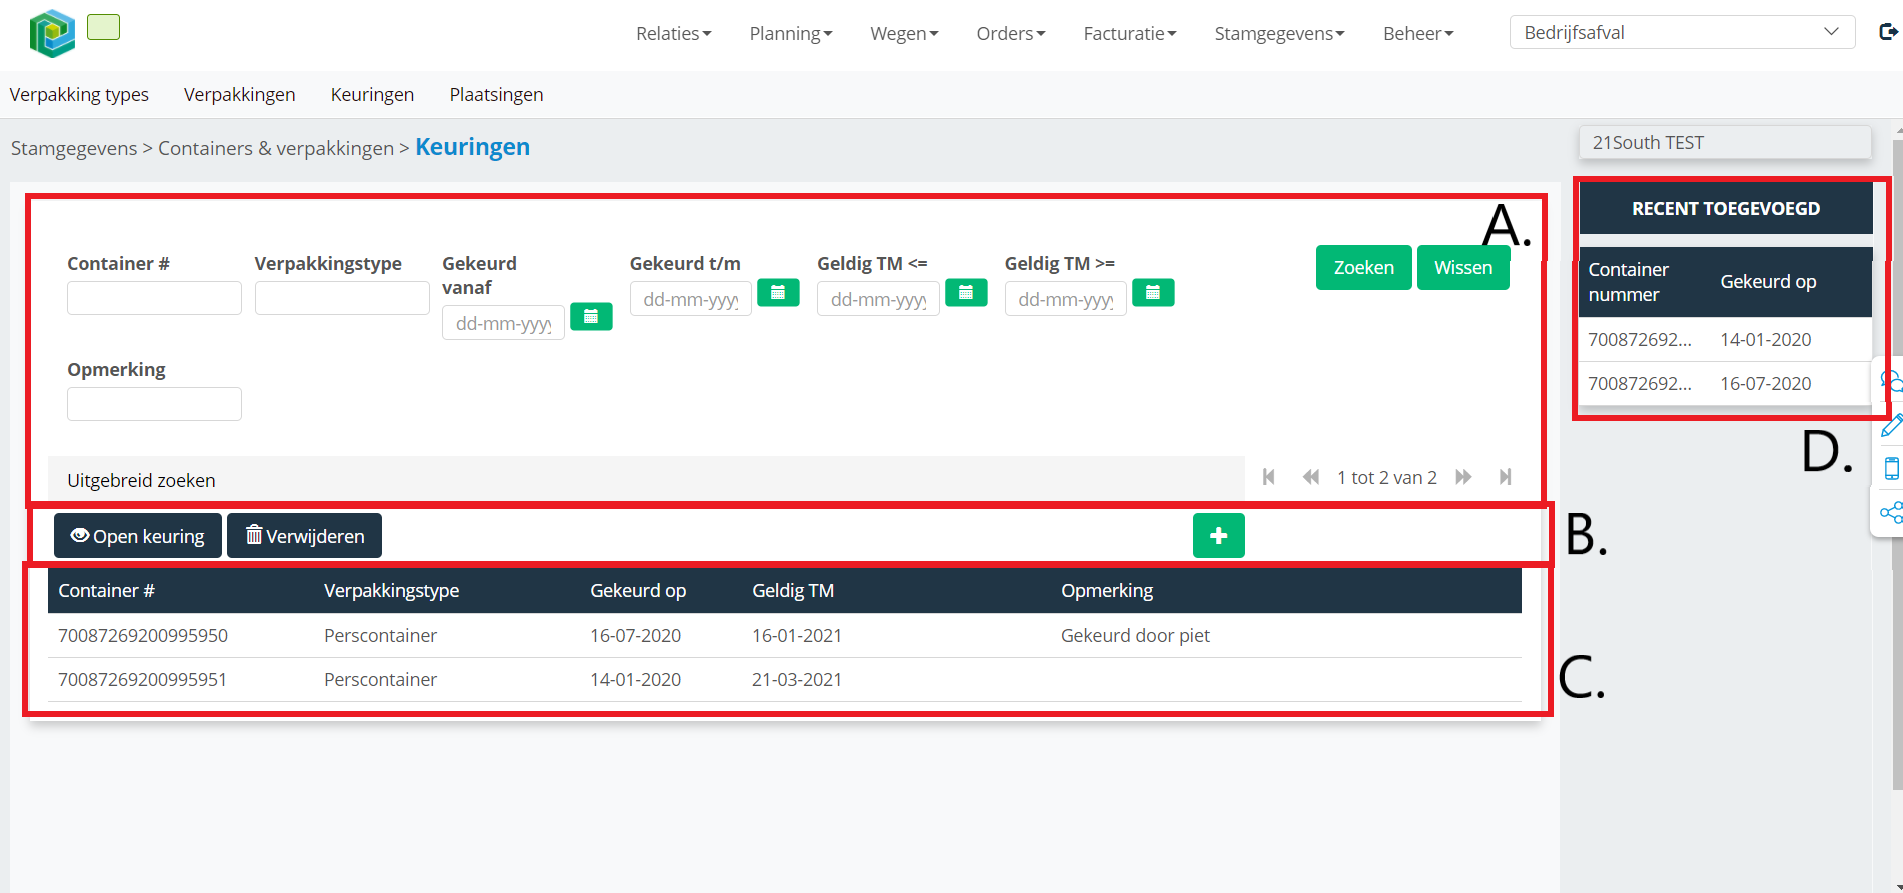Screen dimensions: 1903x893
Task: Click the 'Gekeurd door piet' remark cell
Action: click(x=1135, y=635)
